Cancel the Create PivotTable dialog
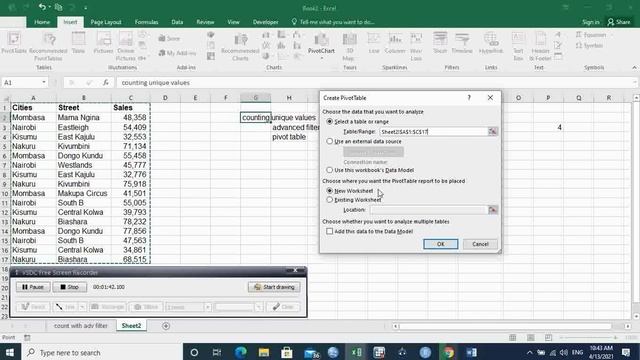Viewport: 640px width, 360px height. click(480, 244)
